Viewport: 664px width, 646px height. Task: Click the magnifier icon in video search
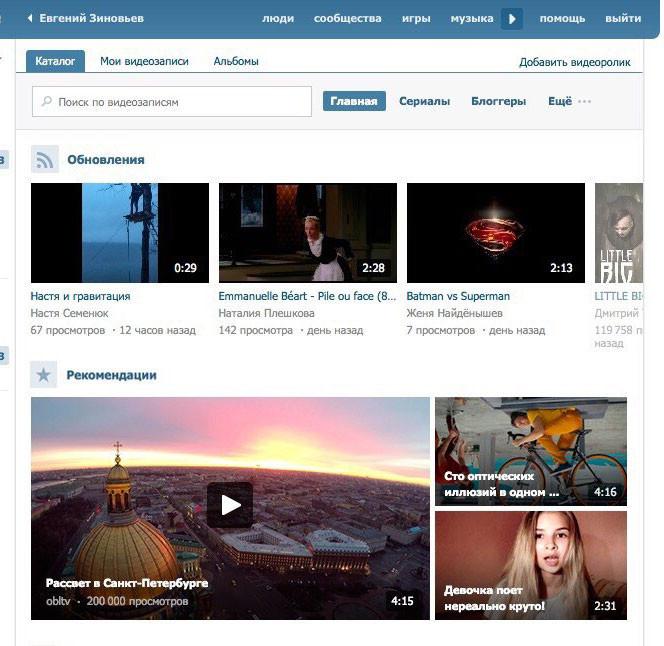pyautogui.click(x=46, y=102)
